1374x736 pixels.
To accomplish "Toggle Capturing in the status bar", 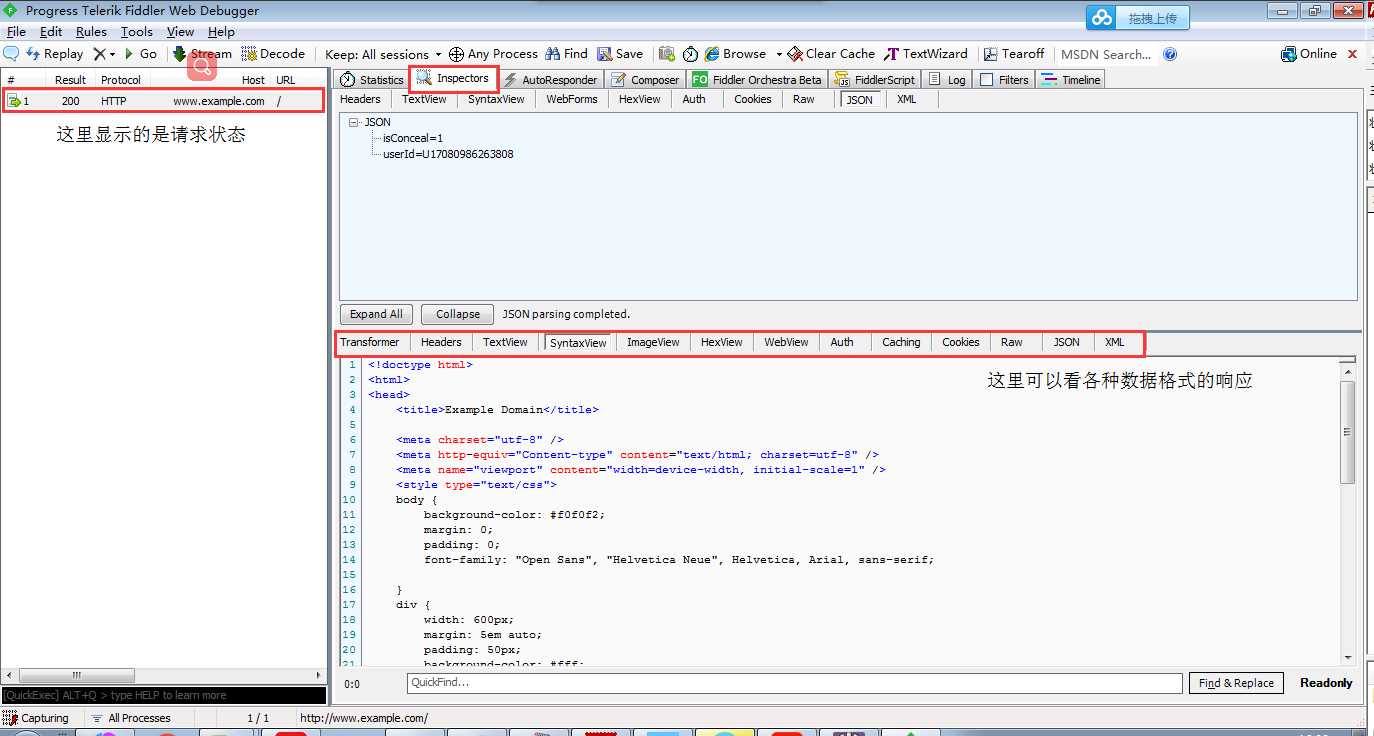I will click(x=36, y=718).
